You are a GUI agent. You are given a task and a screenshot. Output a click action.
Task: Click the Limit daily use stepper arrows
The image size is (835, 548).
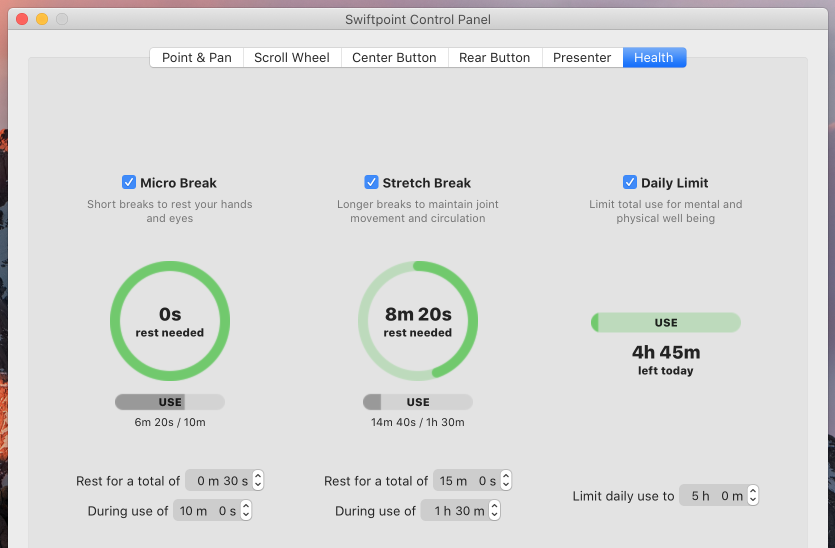pos(752,495)
